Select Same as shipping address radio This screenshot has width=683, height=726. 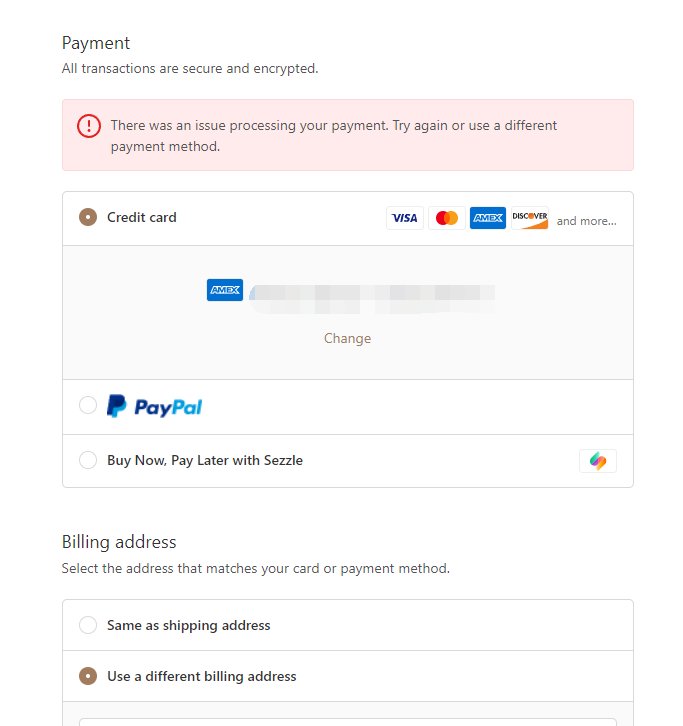click(x=88, y=626)
